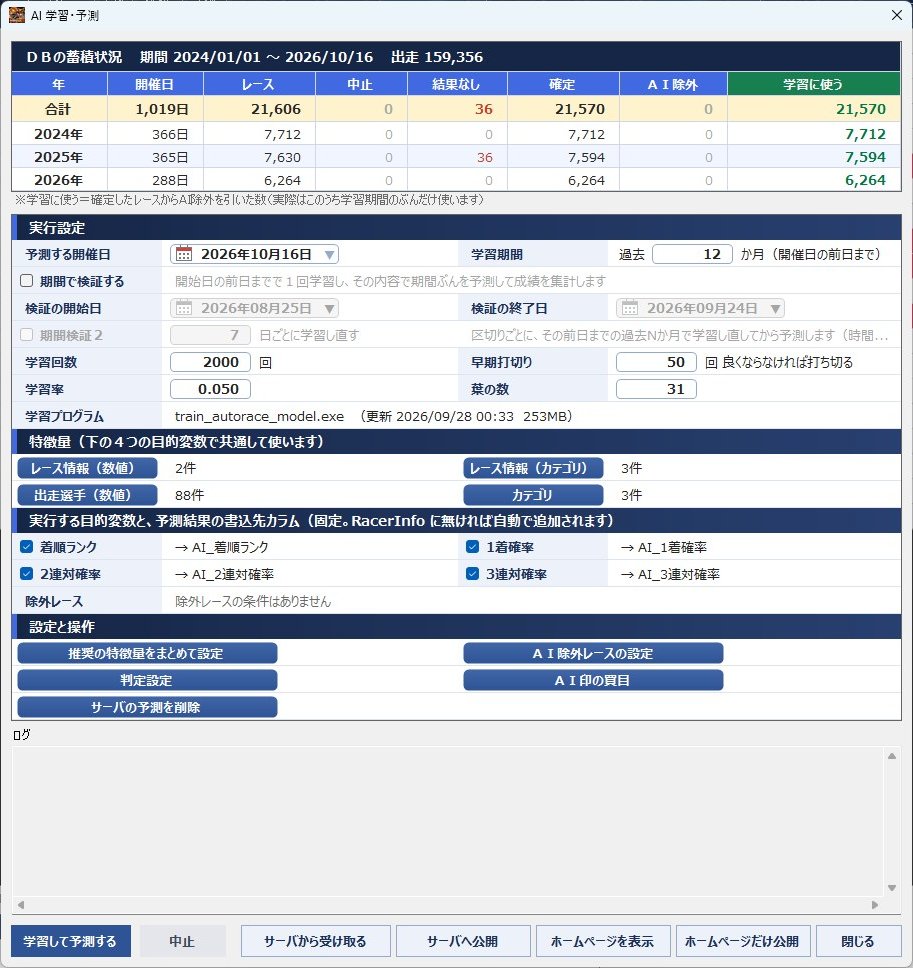Image resolution: width=913 pixels, height=968 pixels.
Task: Click train_autorace_model.exe program text
Action: pyautogui.click(x=259, y=416)
